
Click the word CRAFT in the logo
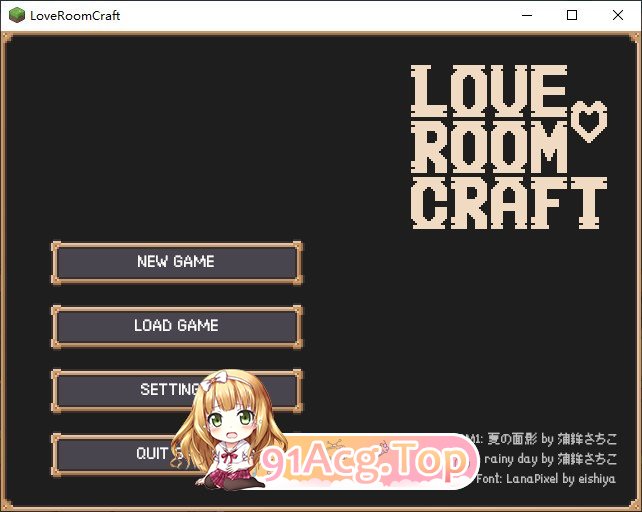pyautogui.click(x=509, y=203)
